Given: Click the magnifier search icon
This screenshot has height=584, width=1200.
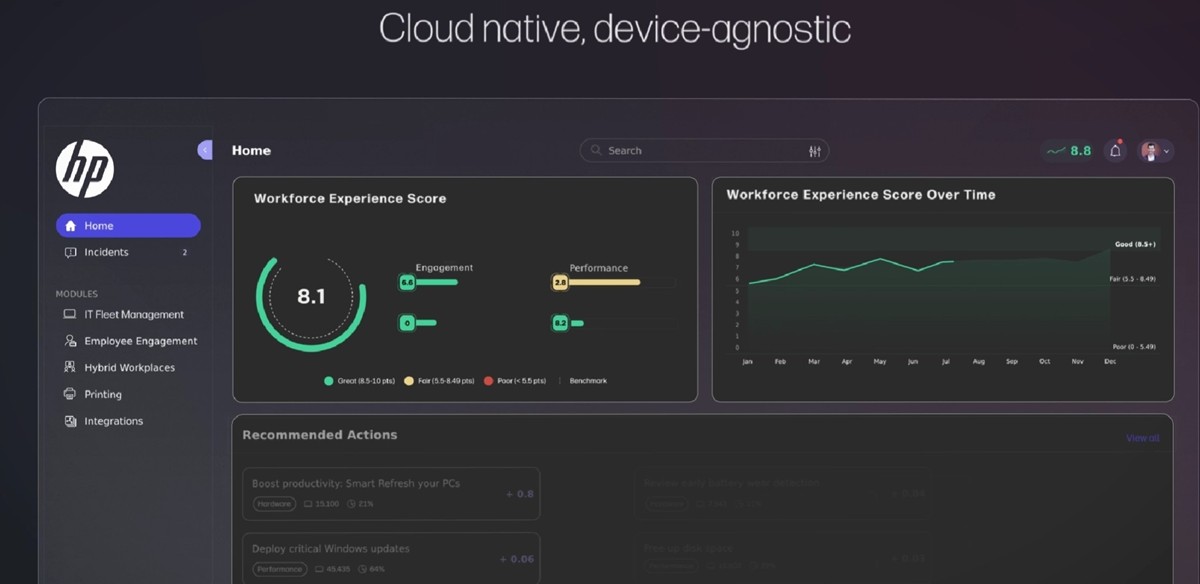Looking at the screenshot, I should (x=596, y=151).
